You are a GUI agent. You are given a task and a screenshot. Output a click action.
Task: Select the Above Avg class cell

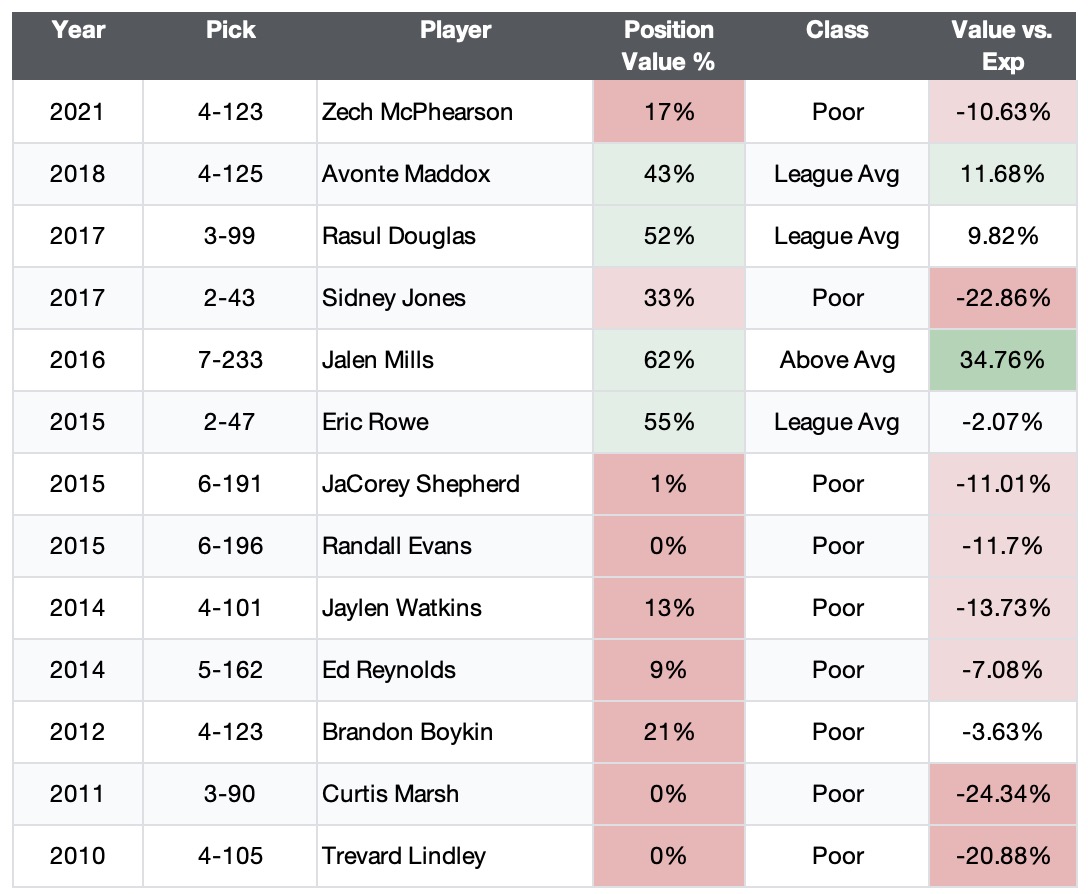click(837, 360)
